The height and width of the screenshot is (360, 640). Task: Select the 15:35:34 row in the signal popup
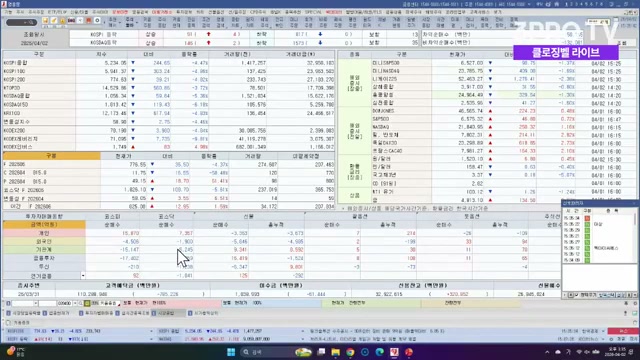click(598, 218)
